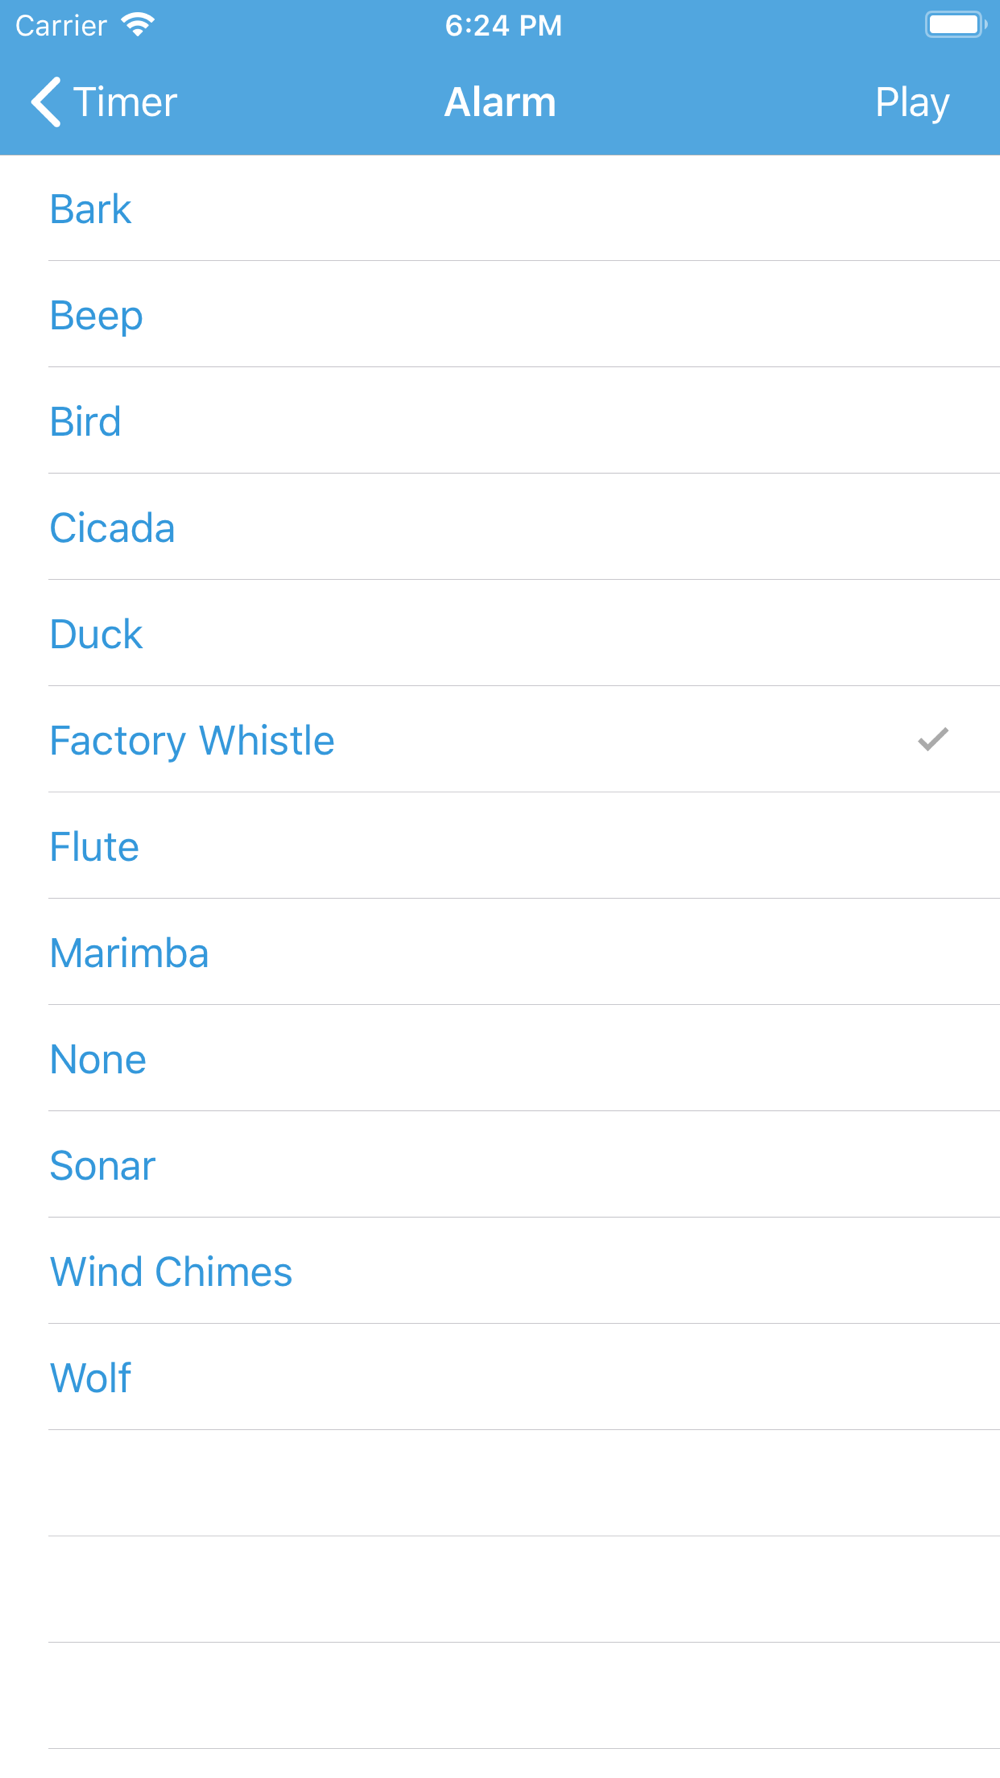Set alarm sound to None

click(x=500, y=1058)
